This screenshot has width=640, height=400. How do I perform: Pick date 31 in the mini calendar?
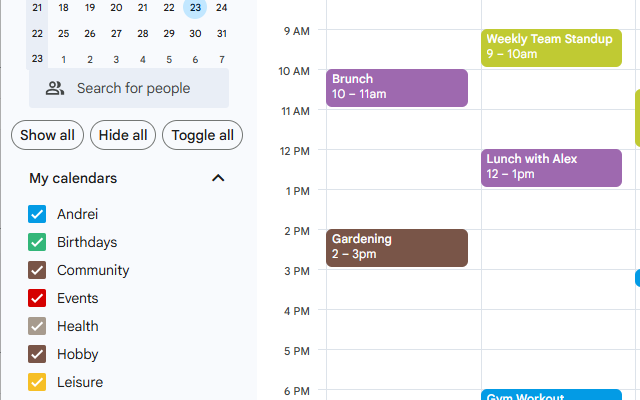(221, 33)
